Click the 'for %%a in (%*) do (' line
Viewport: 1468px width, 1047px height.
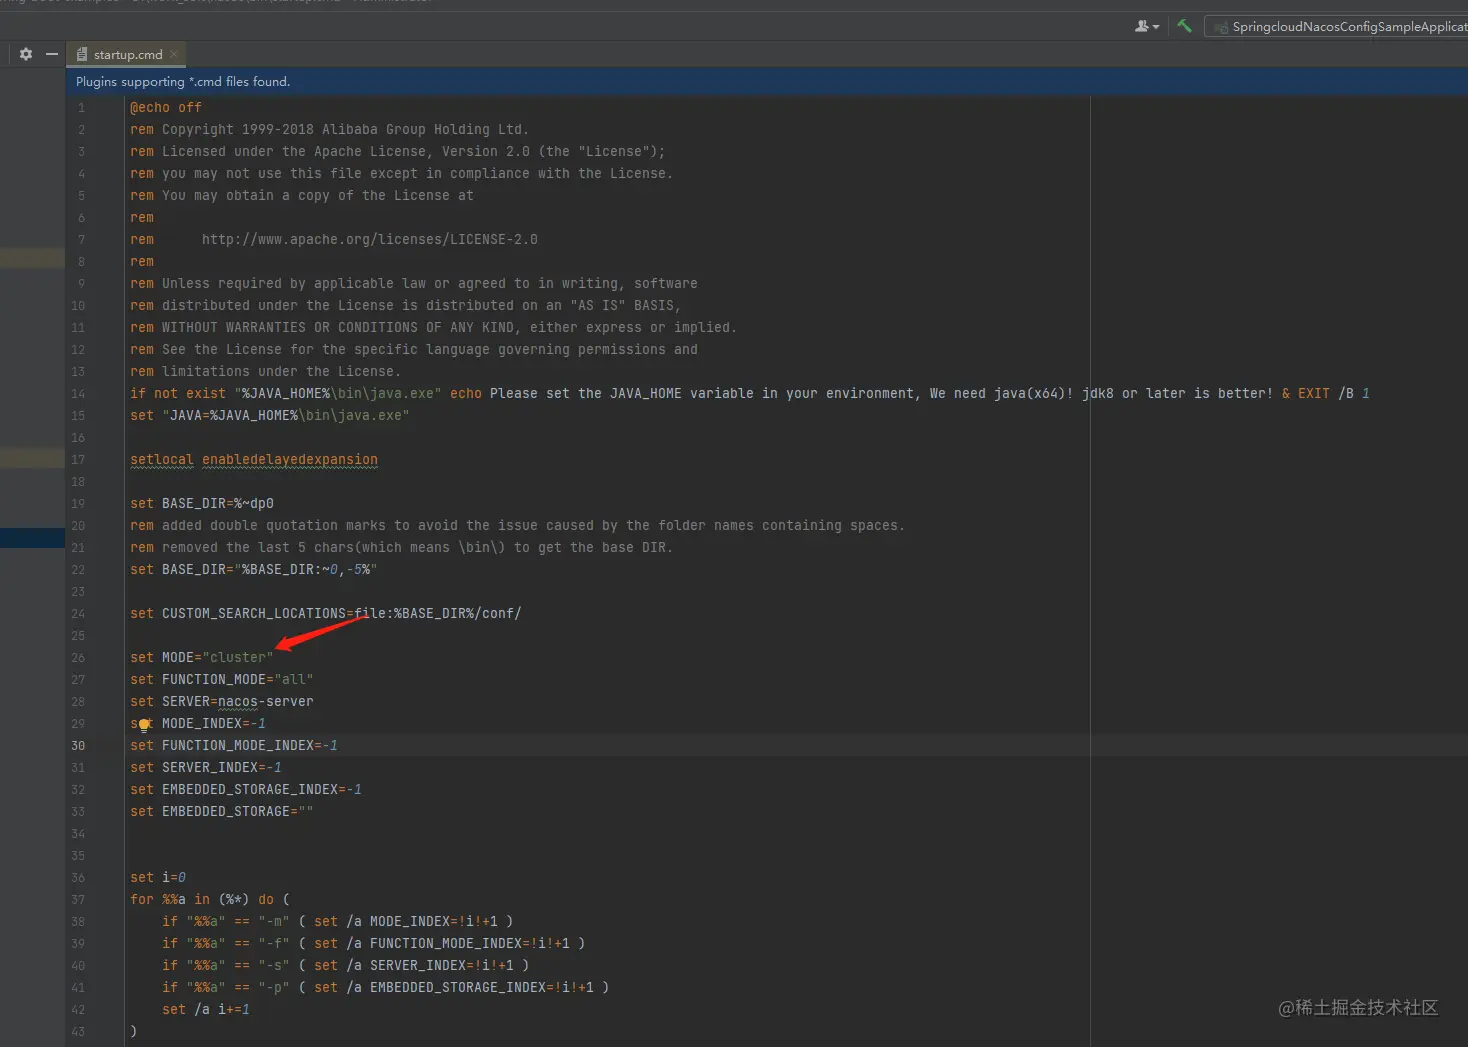(x=210, y=900)
